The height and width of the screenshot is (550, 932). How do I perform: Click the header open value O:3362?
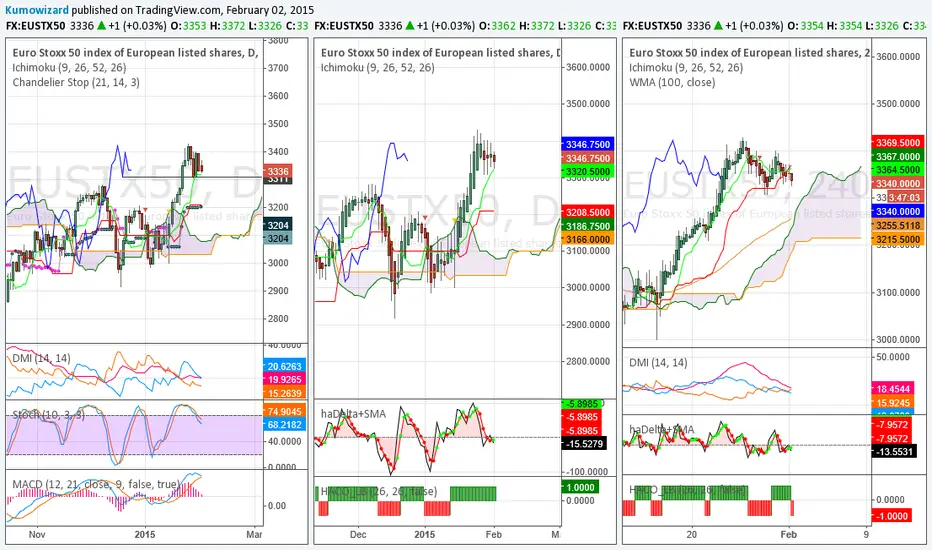[497, 26]
